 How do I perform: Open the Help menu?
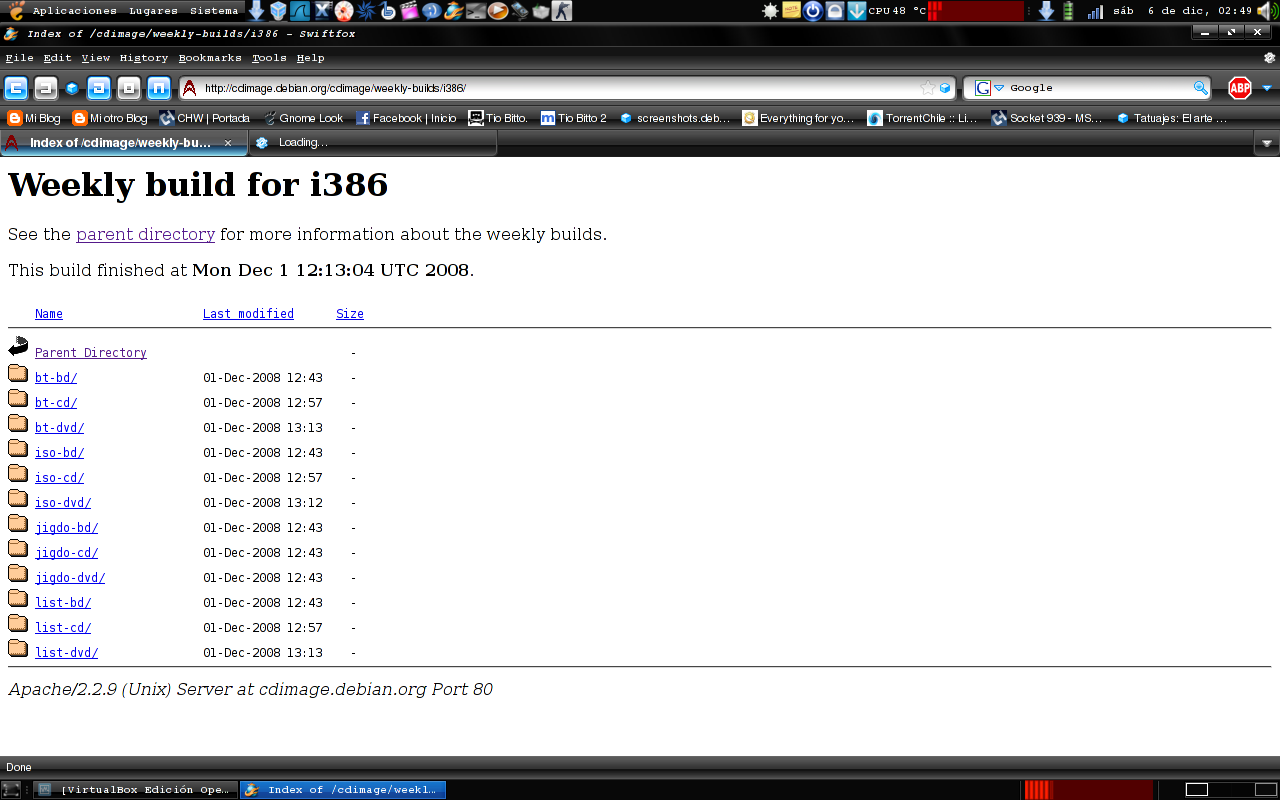310,58
